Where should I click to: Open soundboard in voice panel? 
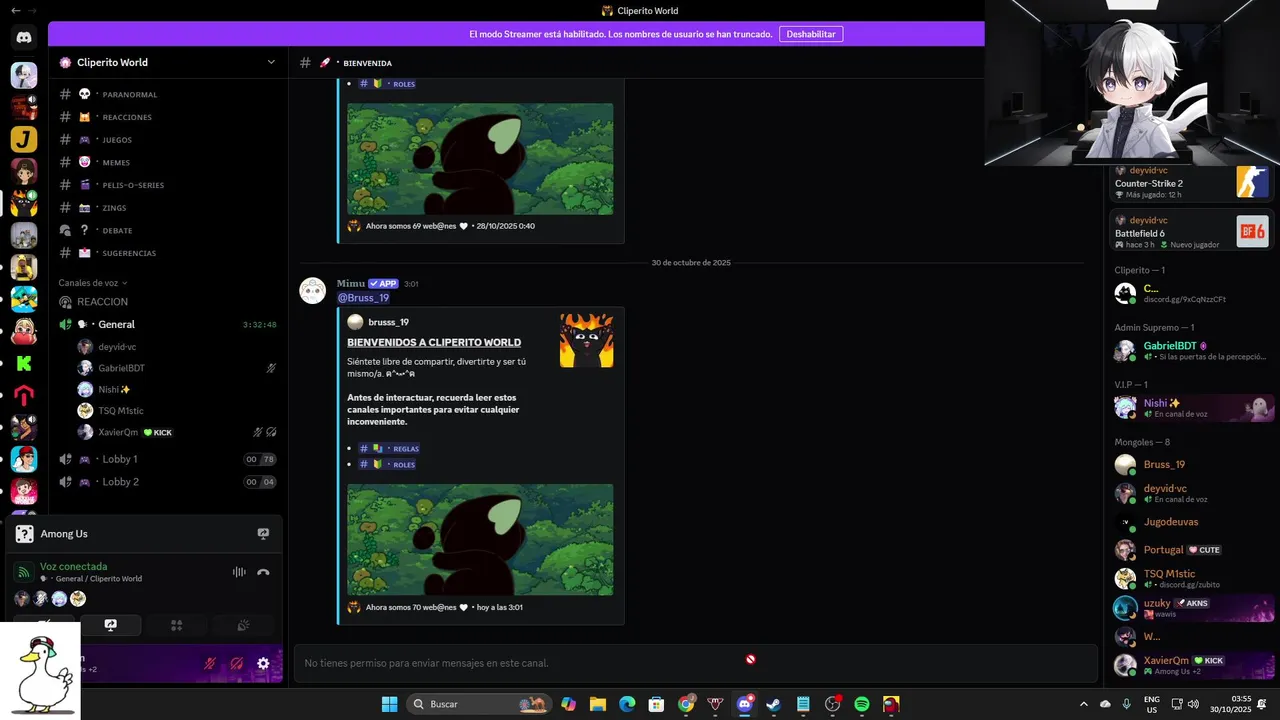pos(243,625)
